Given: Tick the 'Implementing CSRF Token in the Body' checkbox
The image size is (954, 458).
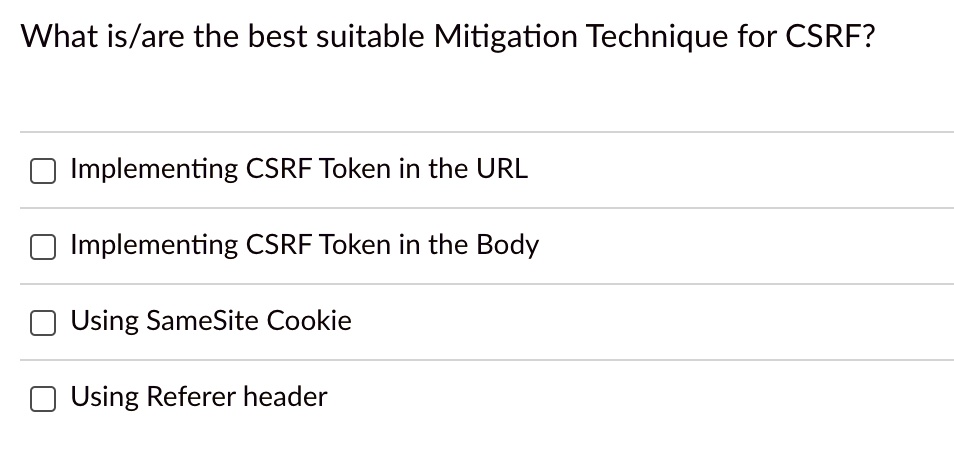Looking at the screenshot, I should click(43, 247).
